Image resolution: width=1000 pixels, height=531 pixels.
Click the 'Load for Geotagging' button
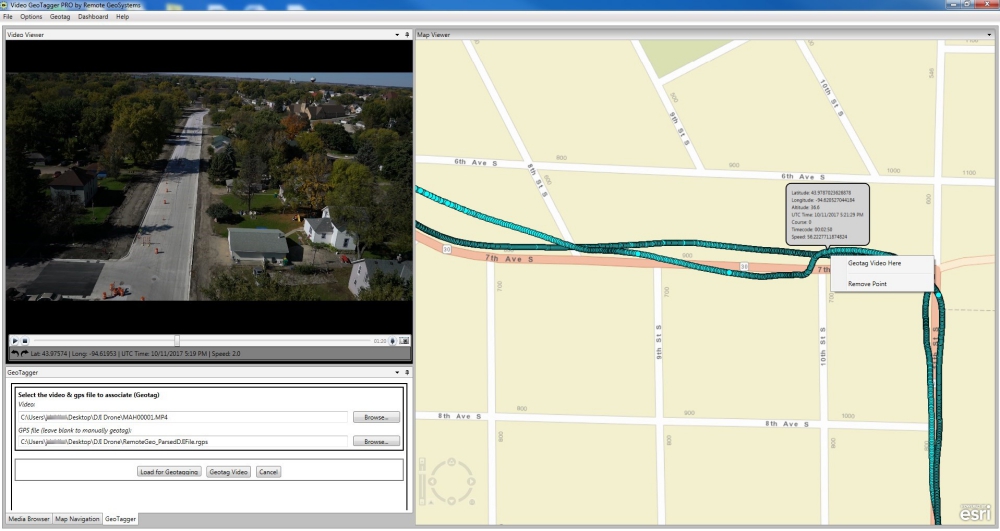pos(170,471)
